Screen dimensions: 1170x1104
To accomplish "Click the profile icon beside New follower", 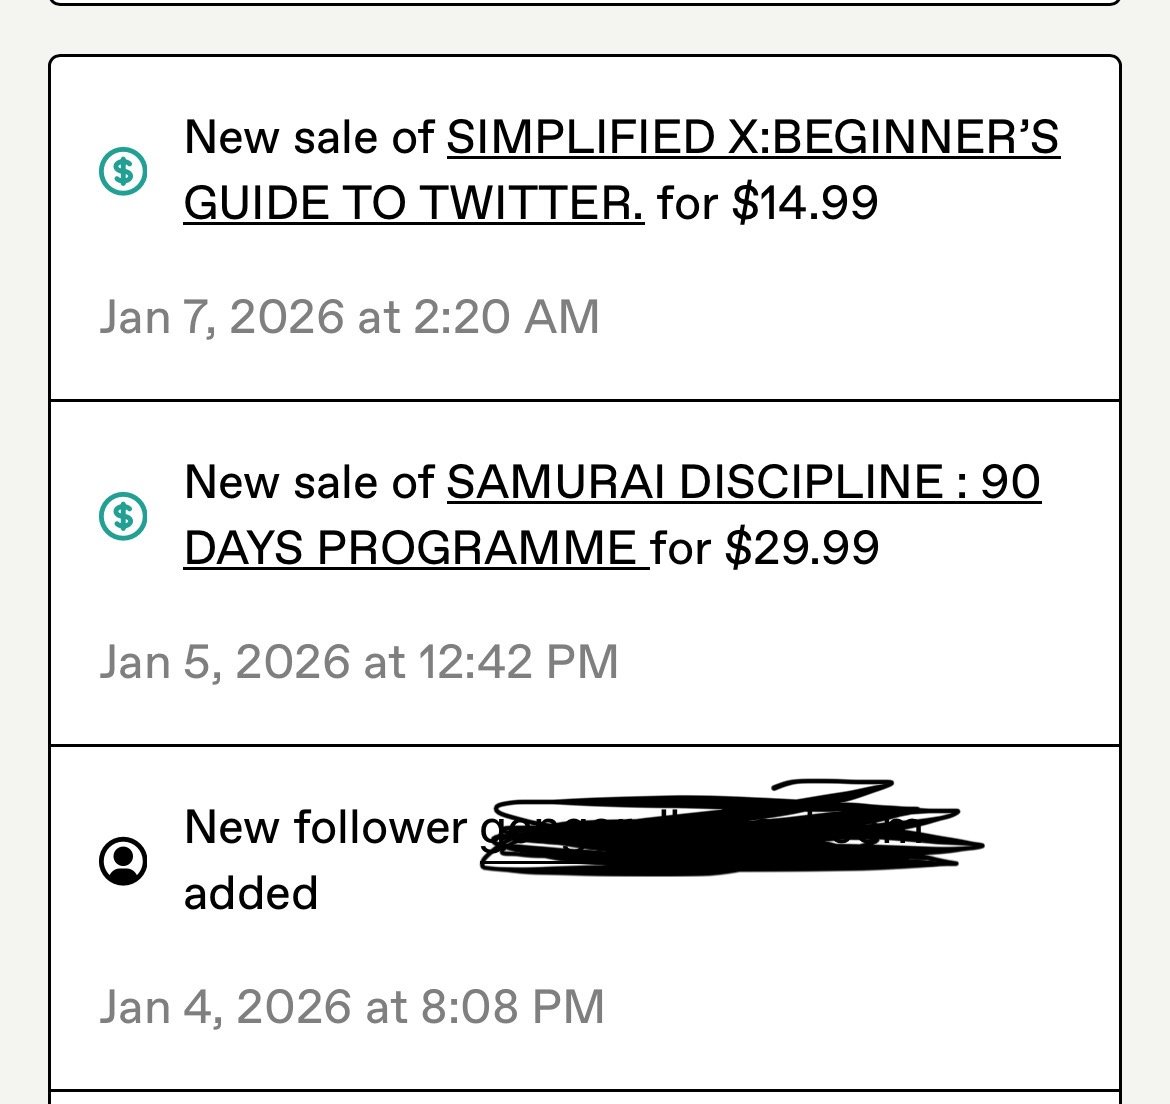I will [124, 861].
